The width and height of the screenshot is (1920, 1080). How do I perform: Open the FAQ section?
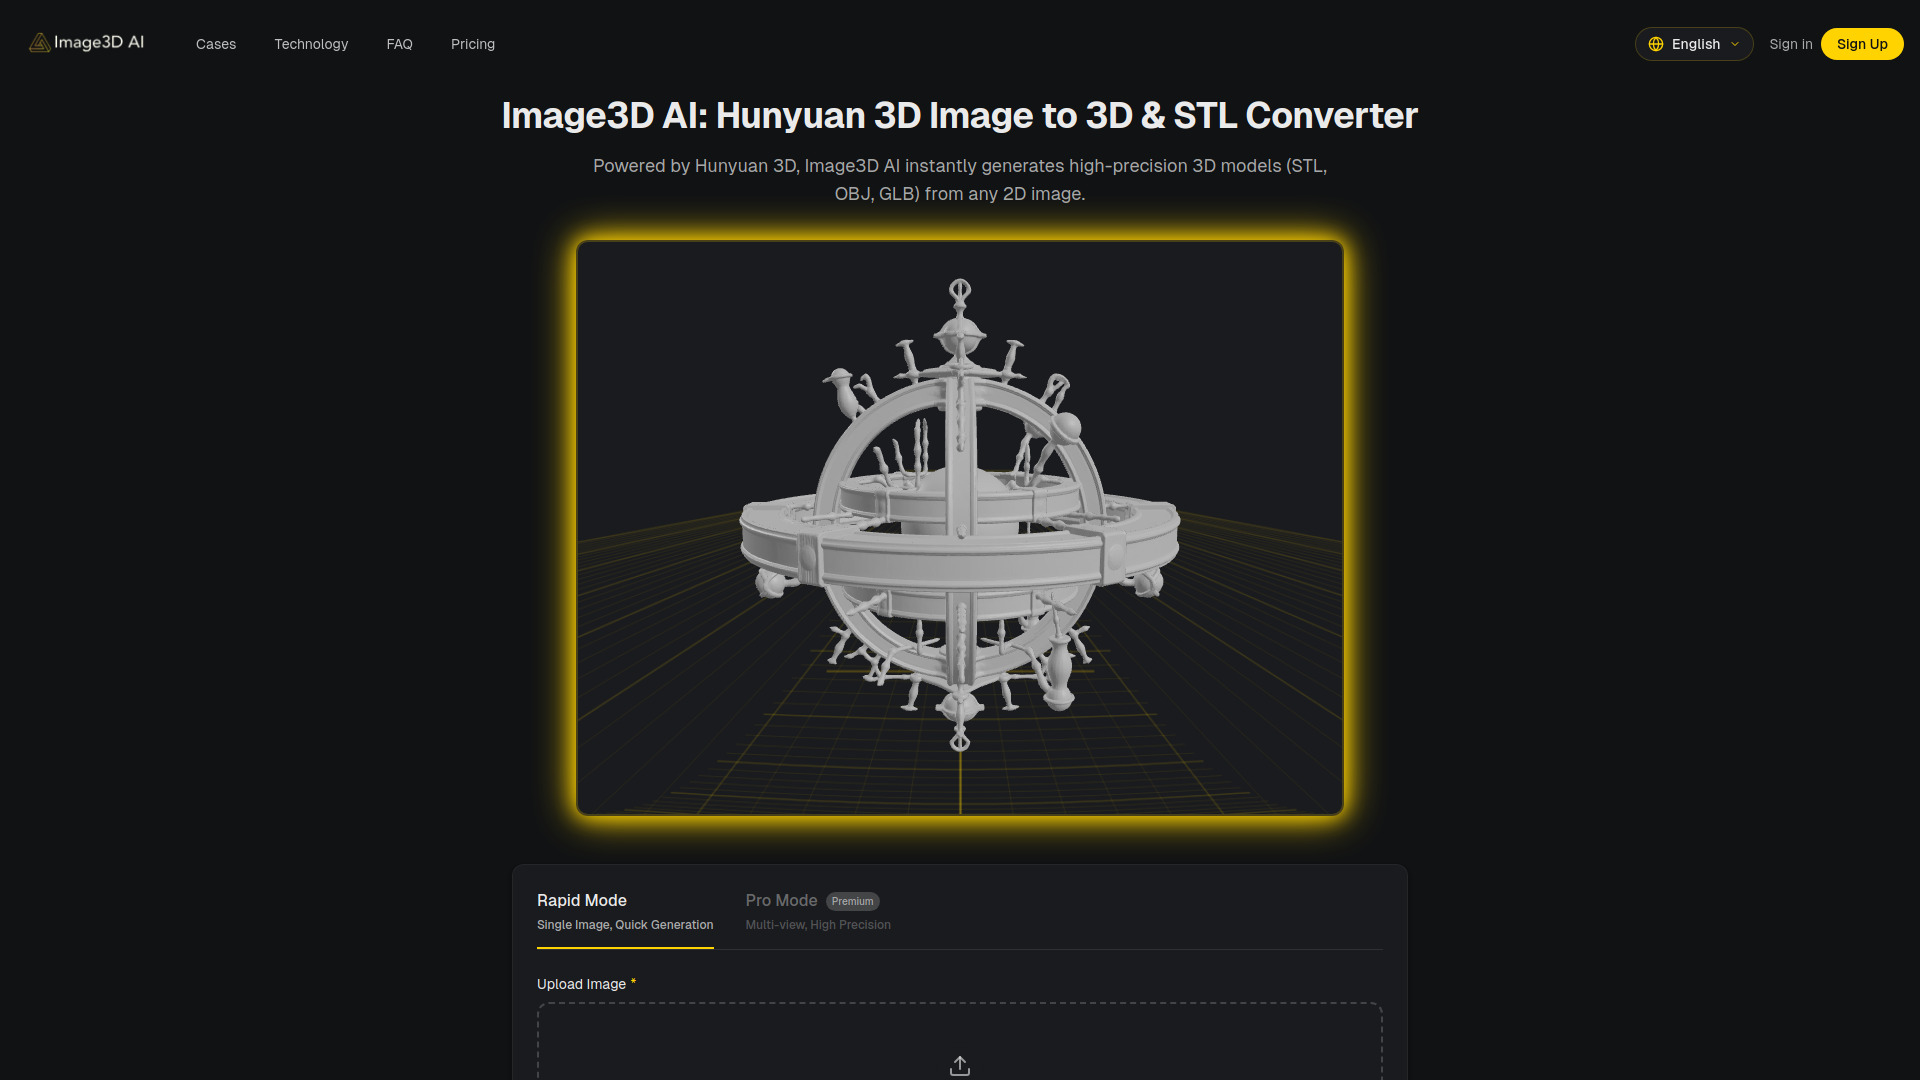399,44
